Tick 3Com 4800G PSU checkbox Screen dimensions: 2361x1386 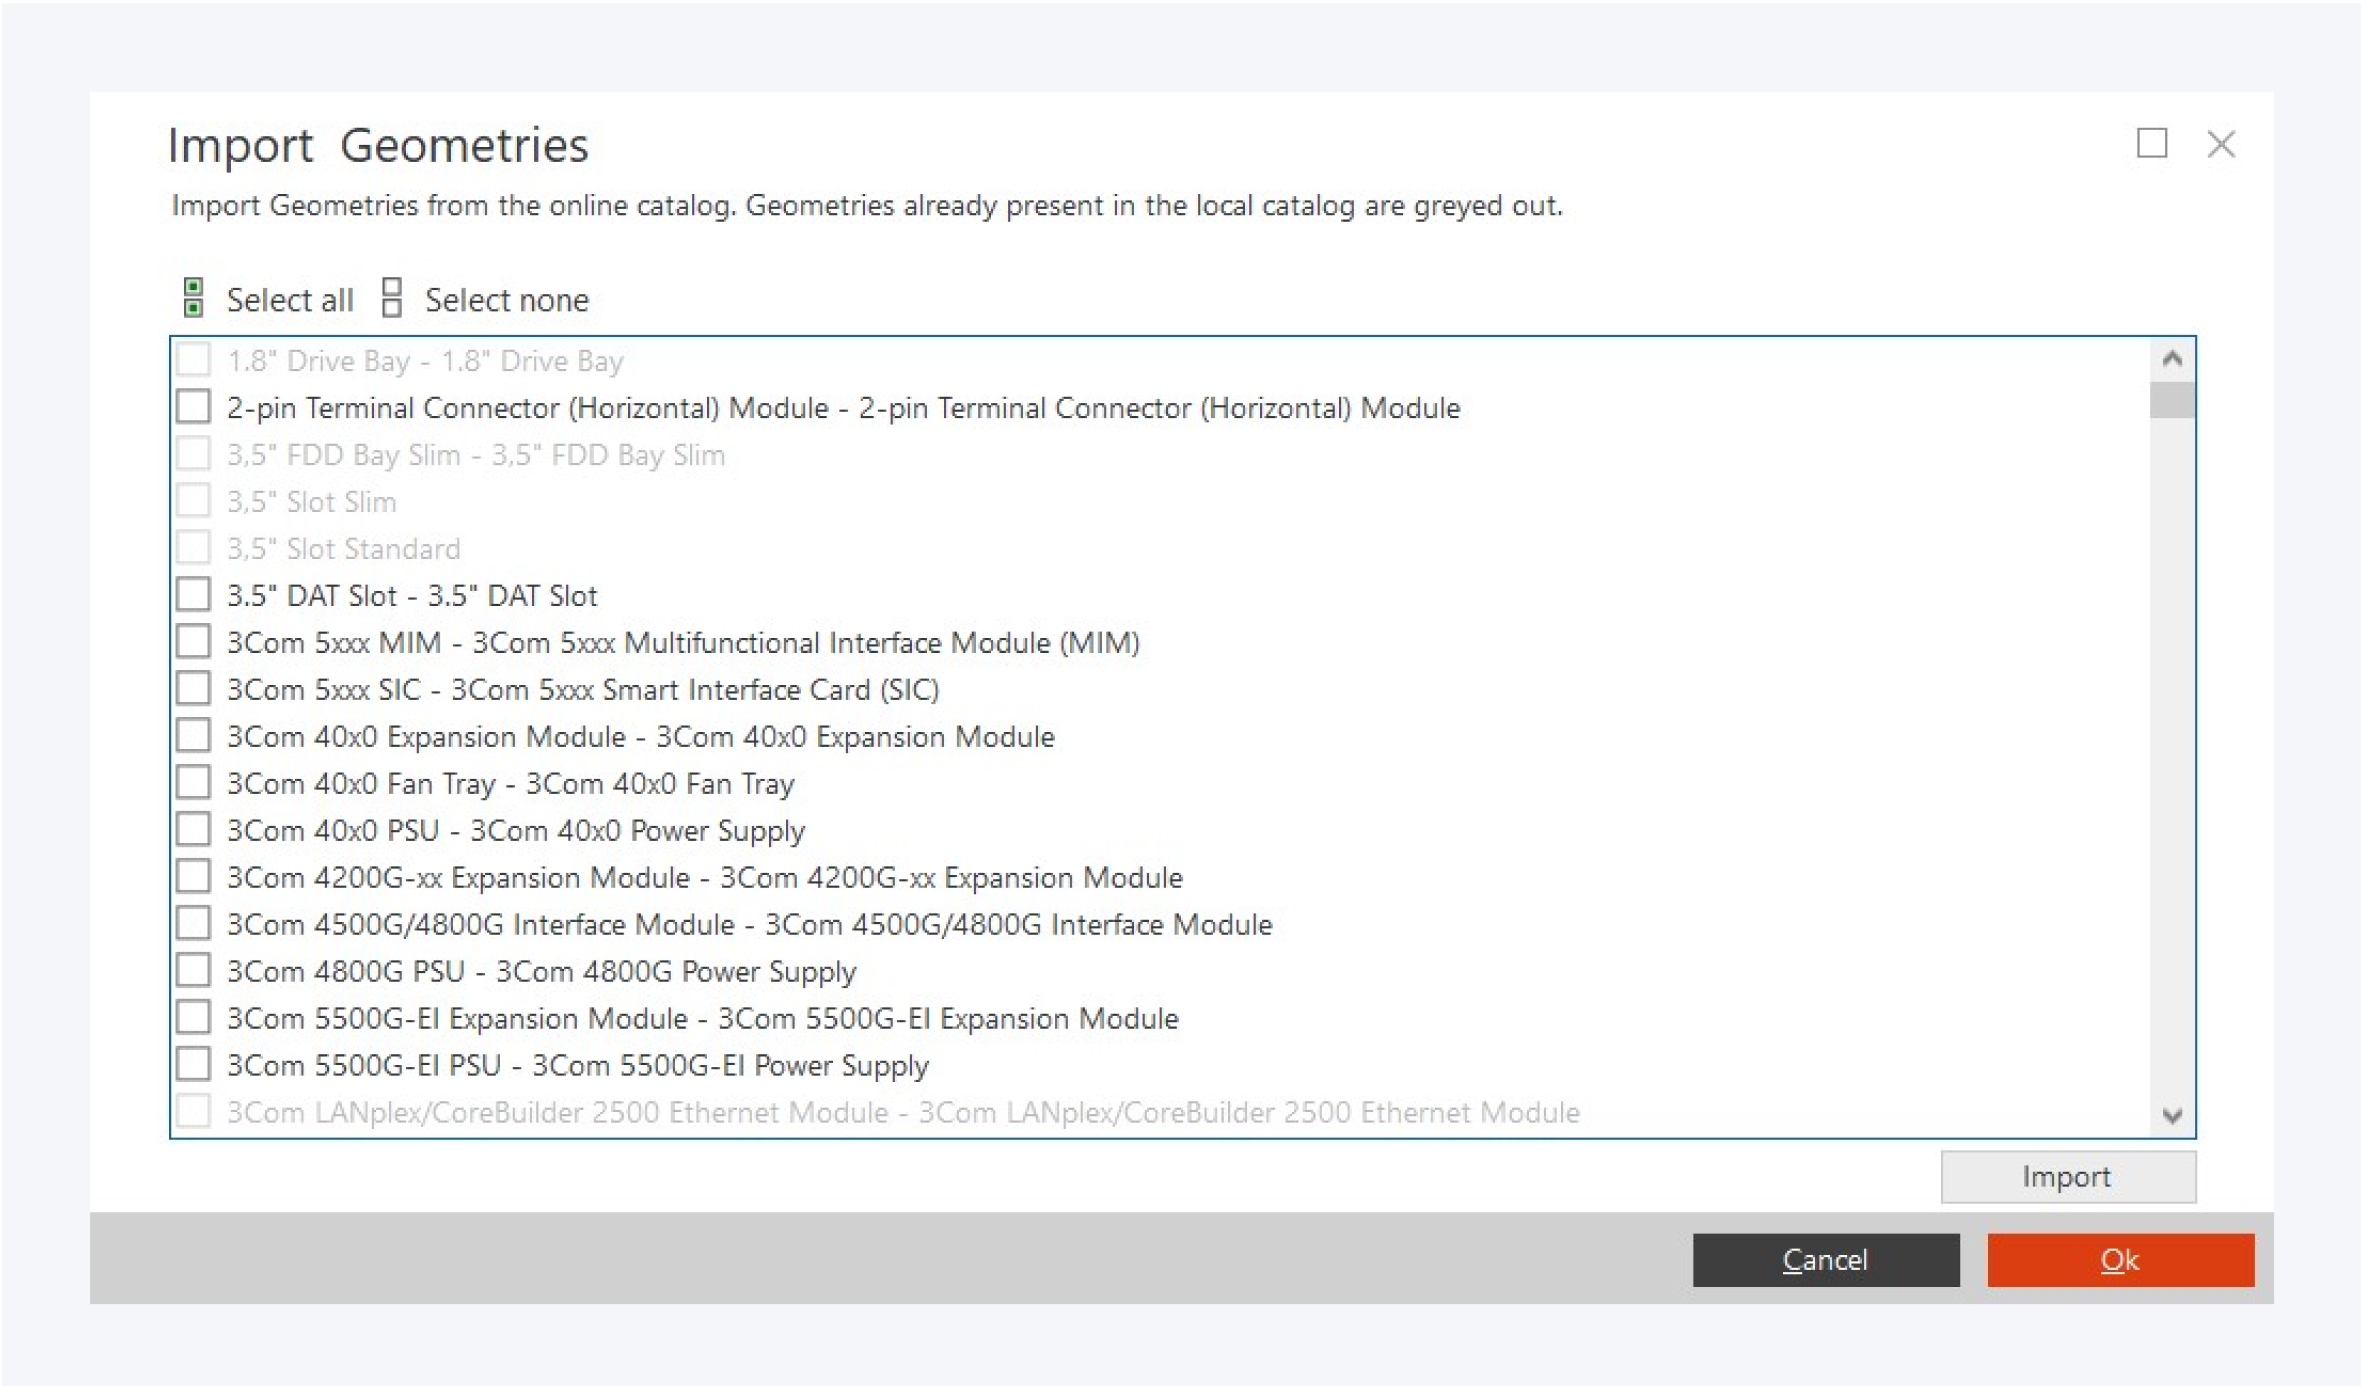tap(193, 971)
